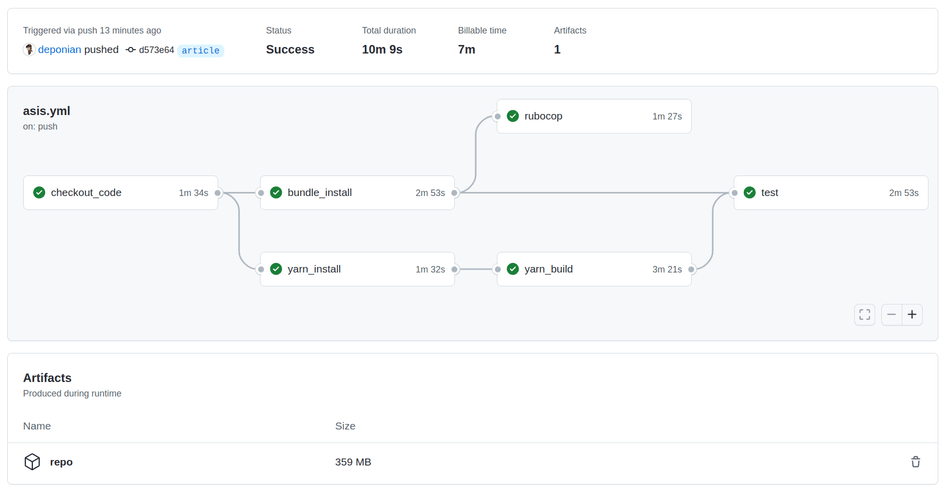Screen dimensions: 946x494
Task: Click the fullscreen workflow graph icon
Action: click(865, 315)
